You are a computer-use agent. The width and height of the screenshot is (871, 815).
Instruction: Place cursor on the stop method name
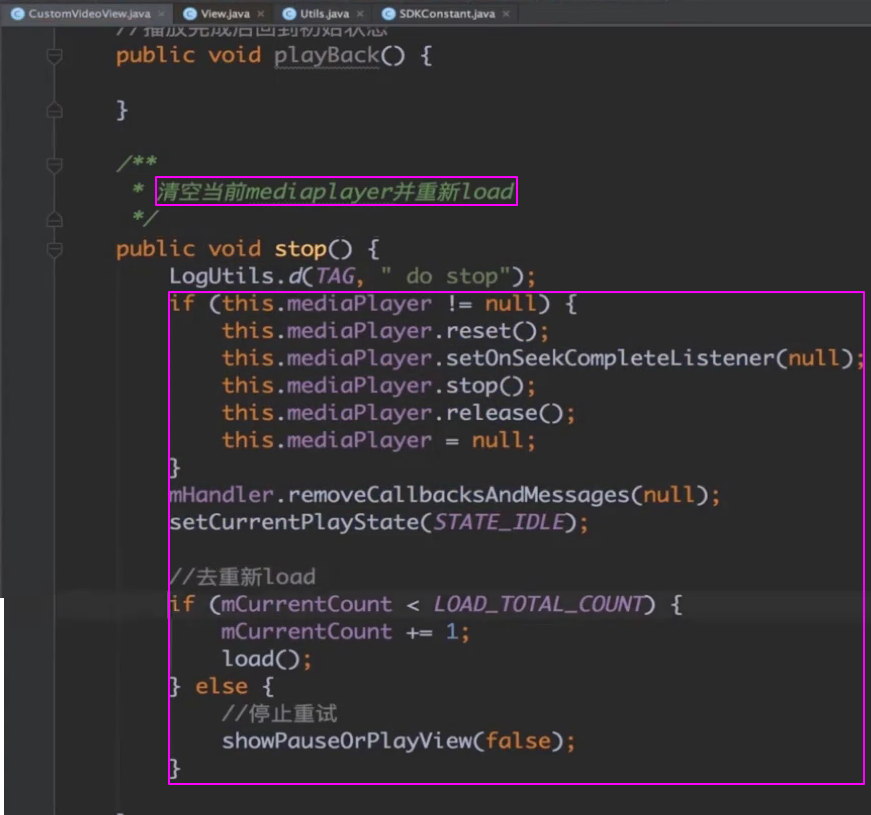[301, 248]
